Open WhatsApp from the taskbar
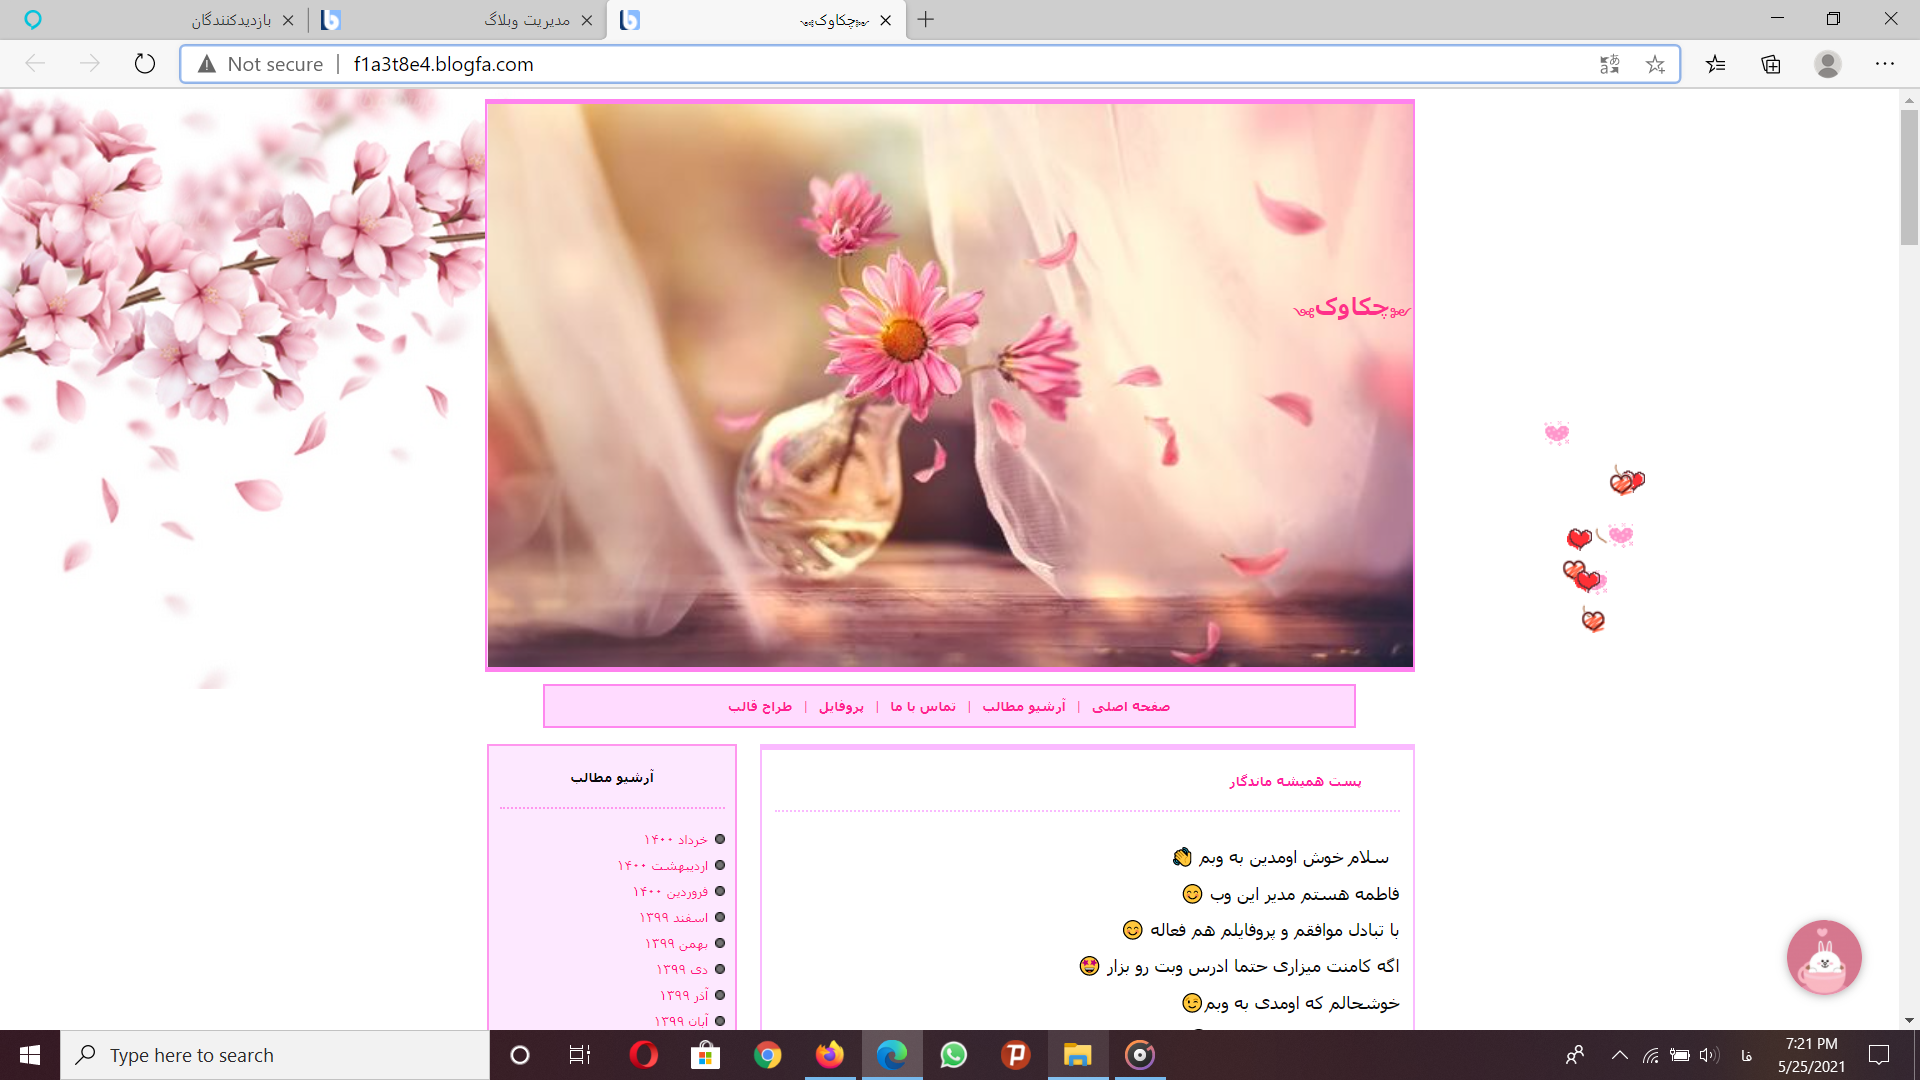Viewport: 1920px width, 1080px height. tap(953, 1055)
